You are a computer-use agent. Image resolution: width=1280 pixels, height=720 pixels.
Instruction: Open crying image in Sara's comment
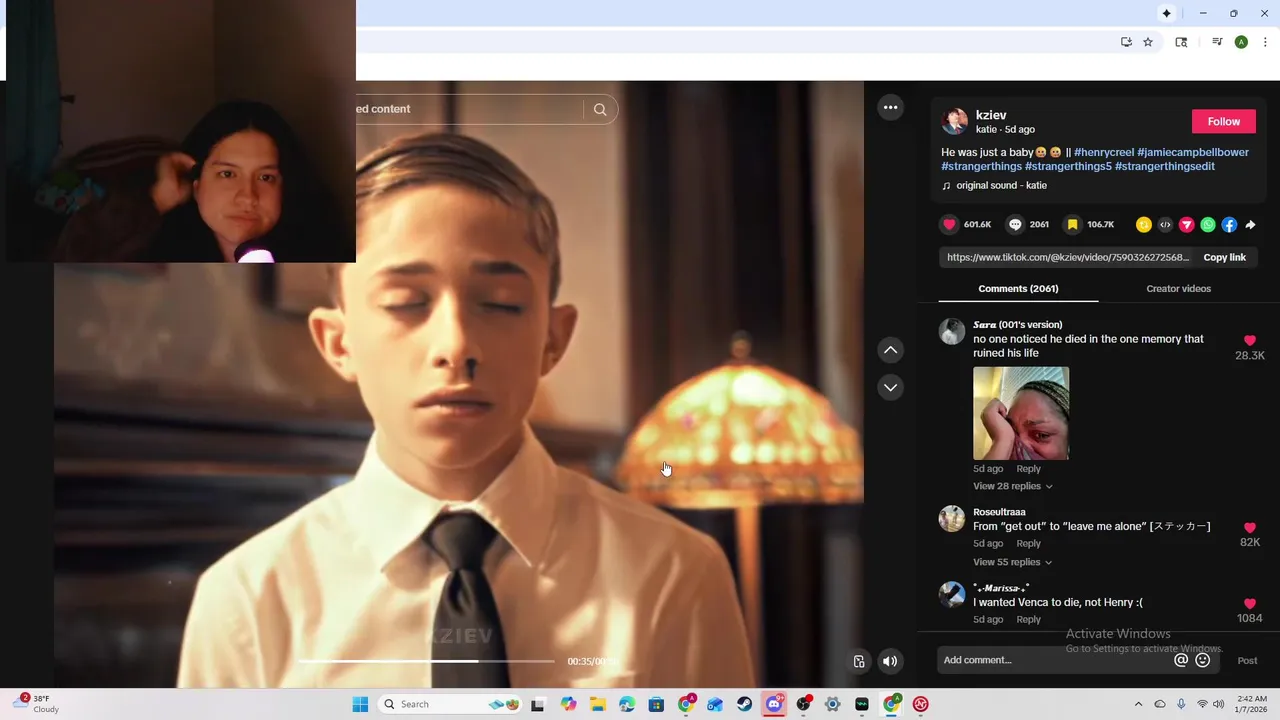(x=1021, y=413)
